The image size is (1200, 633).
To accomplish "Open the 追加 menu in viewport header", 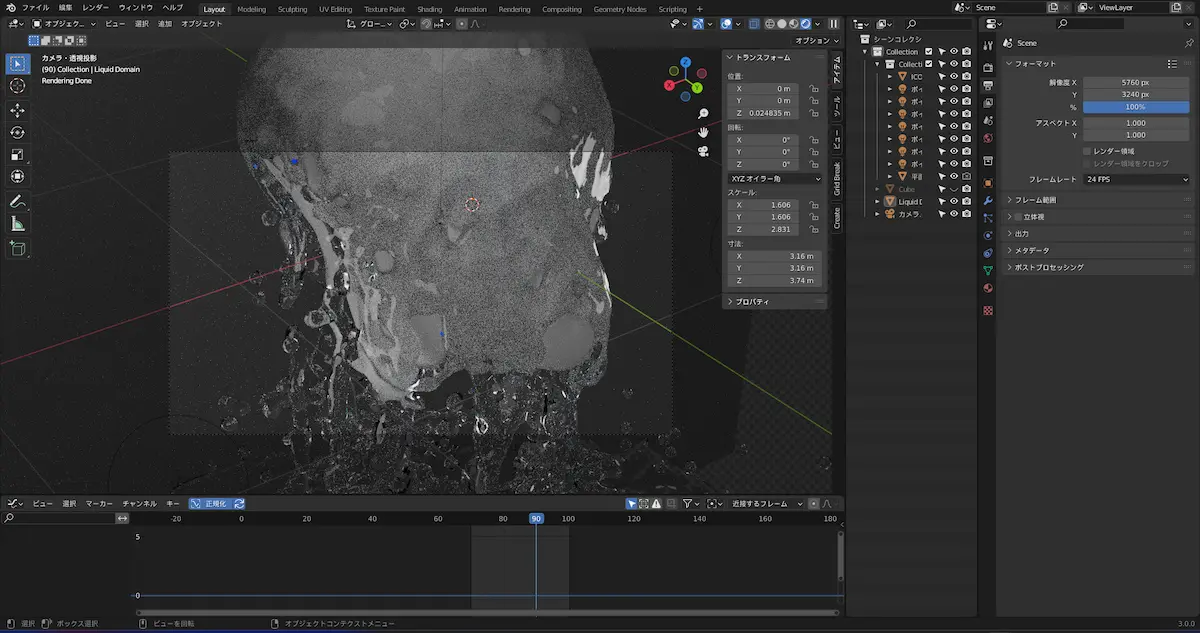I will [x=164, y=23].
